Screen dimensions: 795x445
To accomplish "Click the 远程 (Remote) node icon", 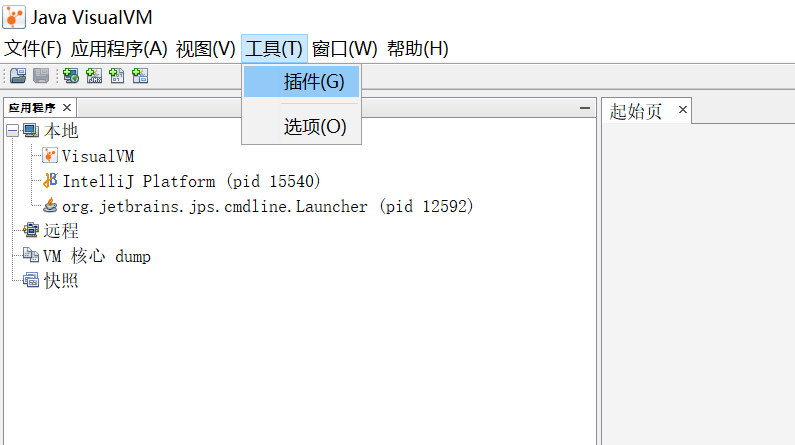I will coord(31,231).
